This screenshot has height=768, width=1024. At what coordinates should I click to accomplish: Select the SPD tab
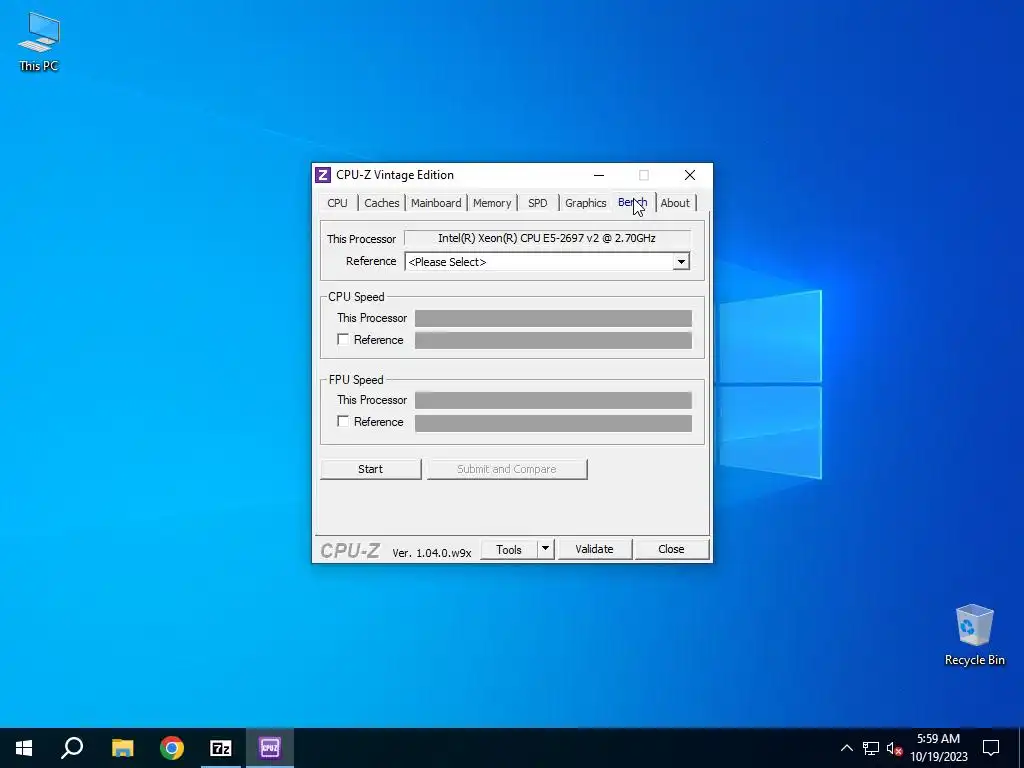(x=537, y=203)
